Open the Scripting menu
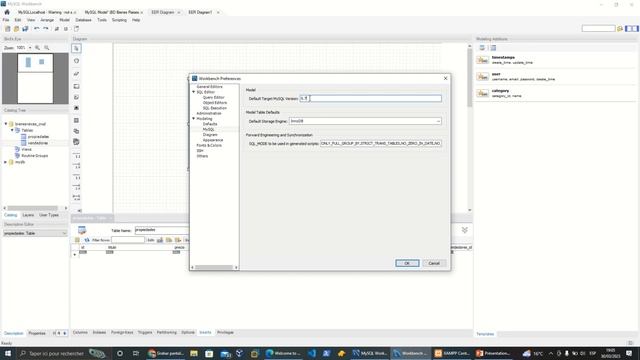This screenshot has height=360, width=640. coord(119,20)
